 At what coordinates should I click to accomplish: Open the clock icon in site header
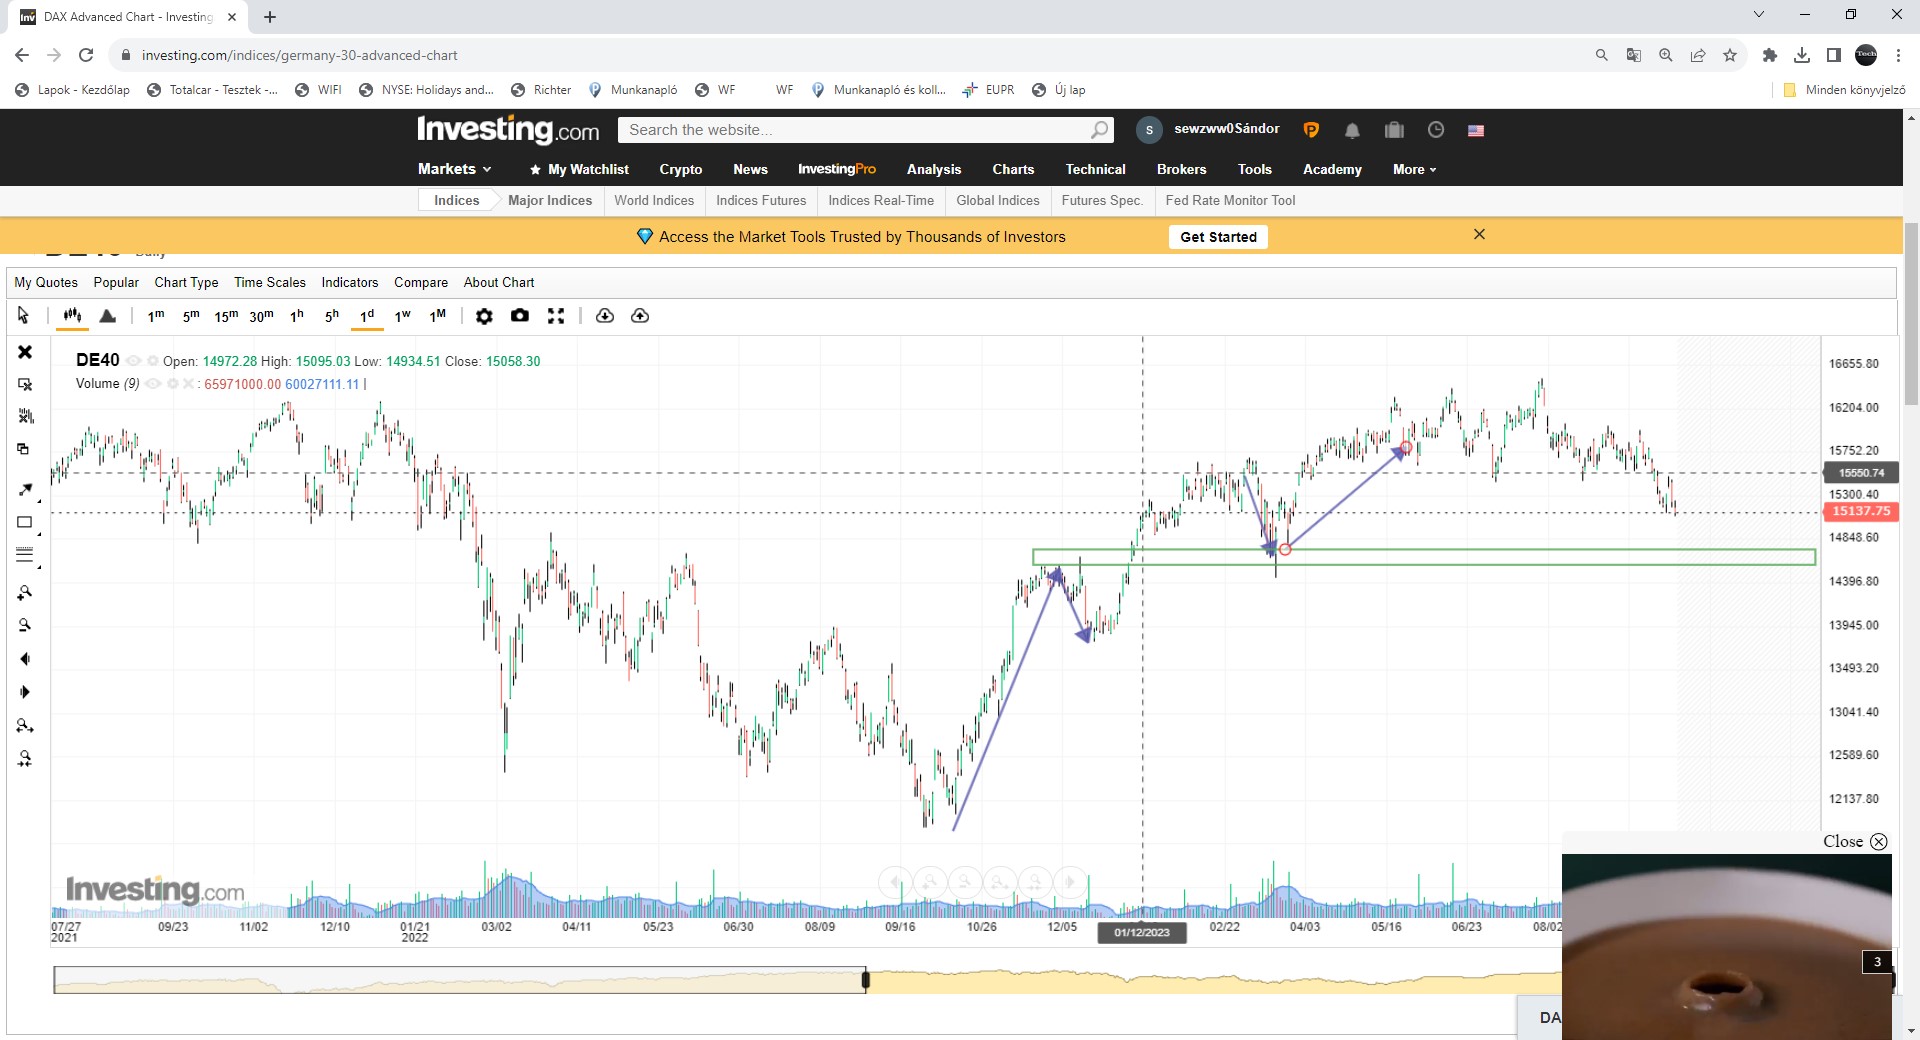[1436, 129]
